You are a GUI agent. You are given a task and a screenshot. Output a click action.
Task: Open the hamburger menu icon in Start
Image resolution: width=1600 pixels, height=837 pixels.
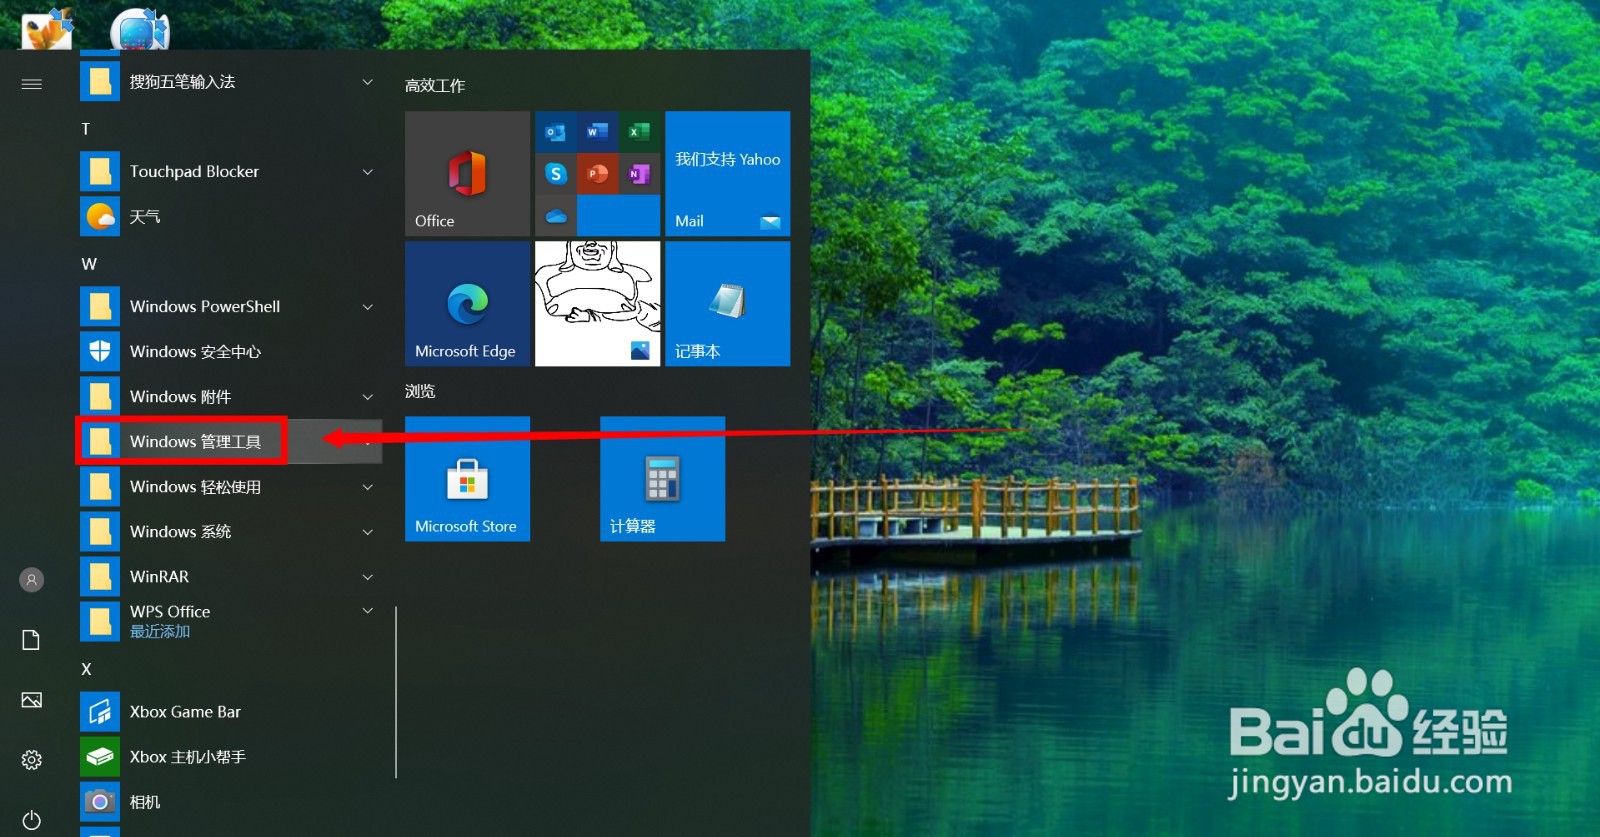tap(31, 84)
